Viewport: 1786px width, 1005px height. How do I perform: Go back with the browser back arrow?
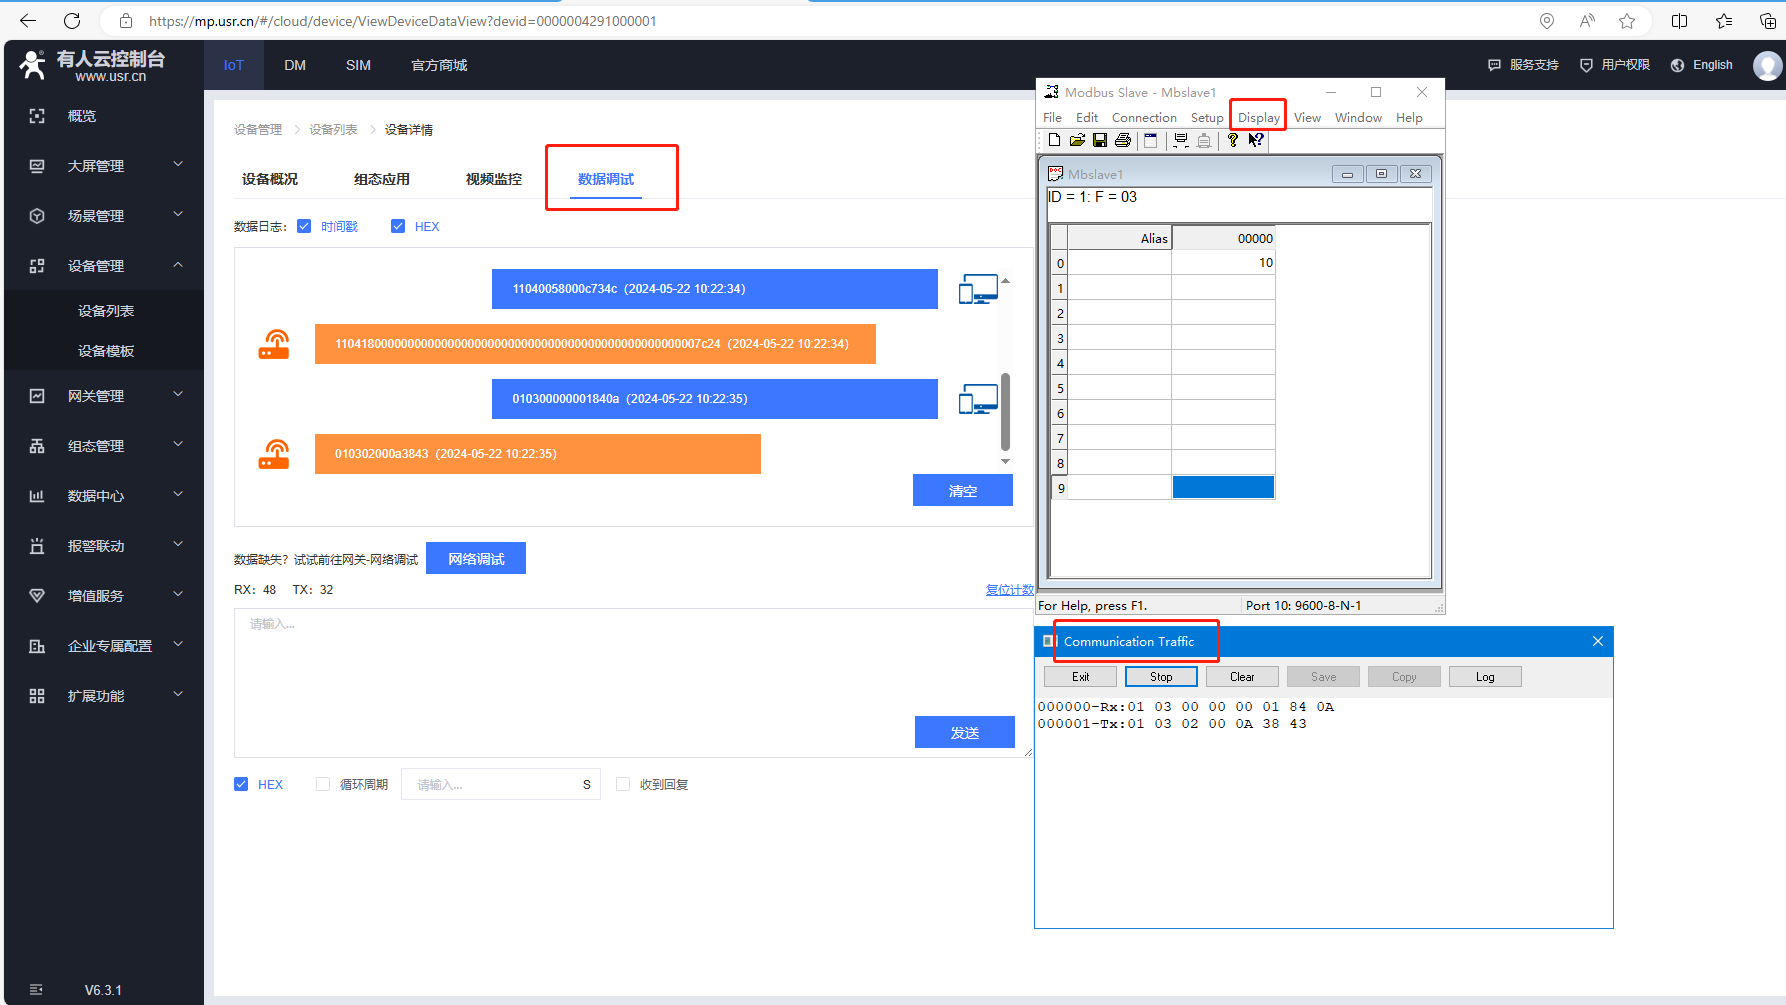coord(28,21)
